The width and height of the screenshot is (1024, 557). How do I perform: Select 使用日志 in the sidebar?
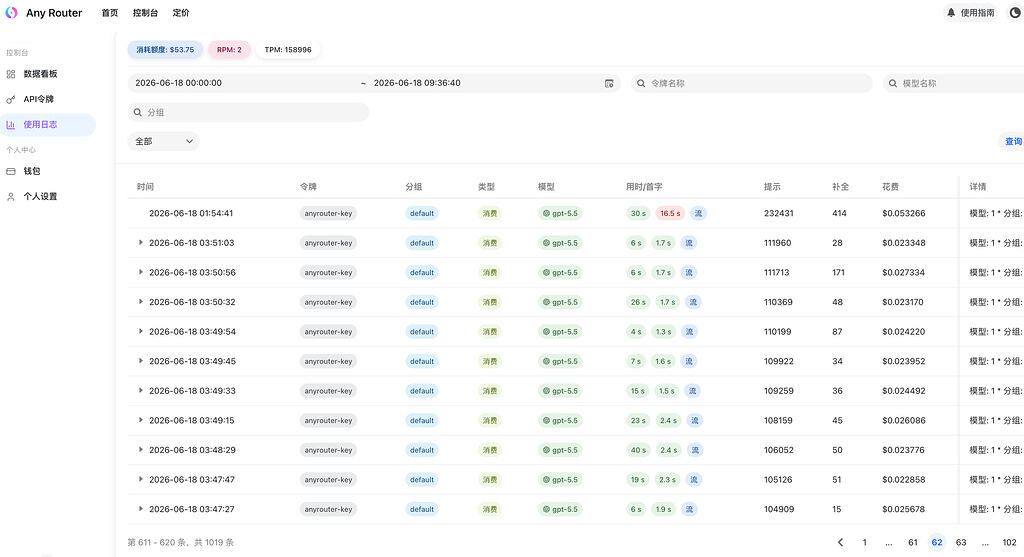pos(48,125)
